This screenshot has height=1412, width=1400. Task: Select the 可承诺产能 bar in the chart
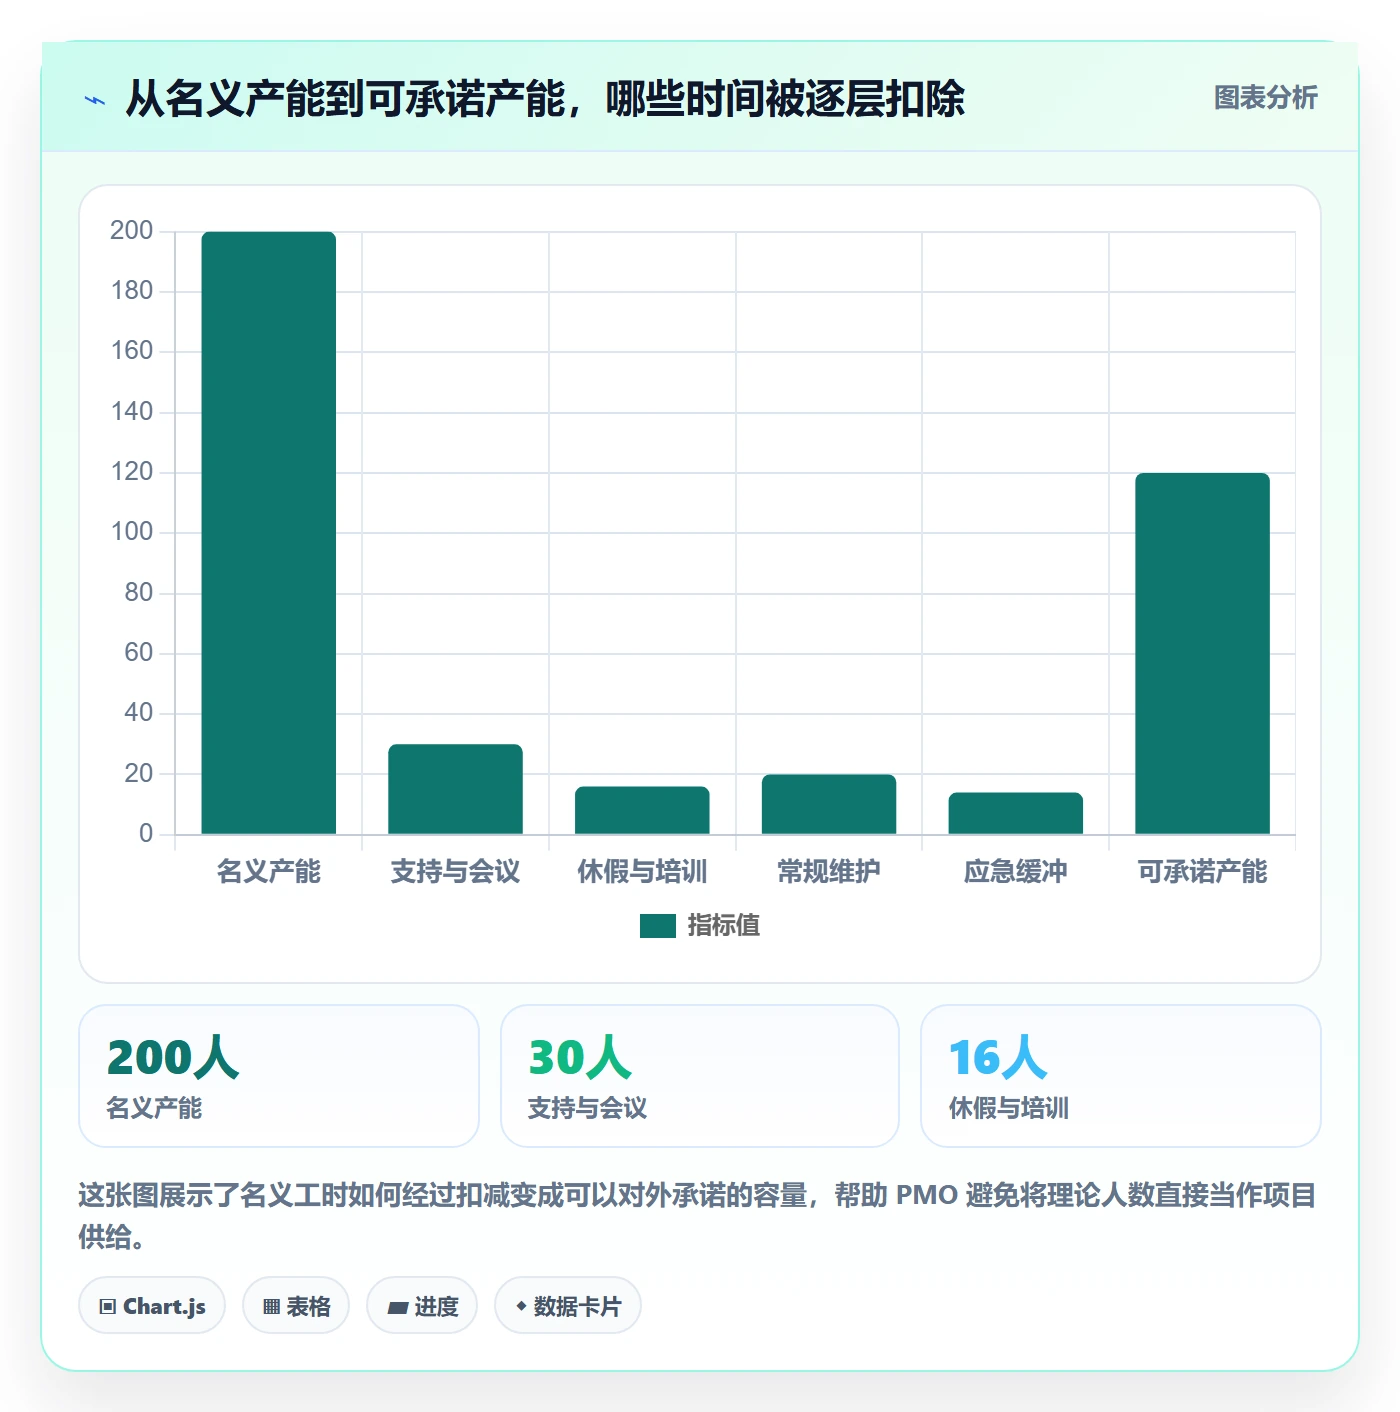pos(1202,653)
